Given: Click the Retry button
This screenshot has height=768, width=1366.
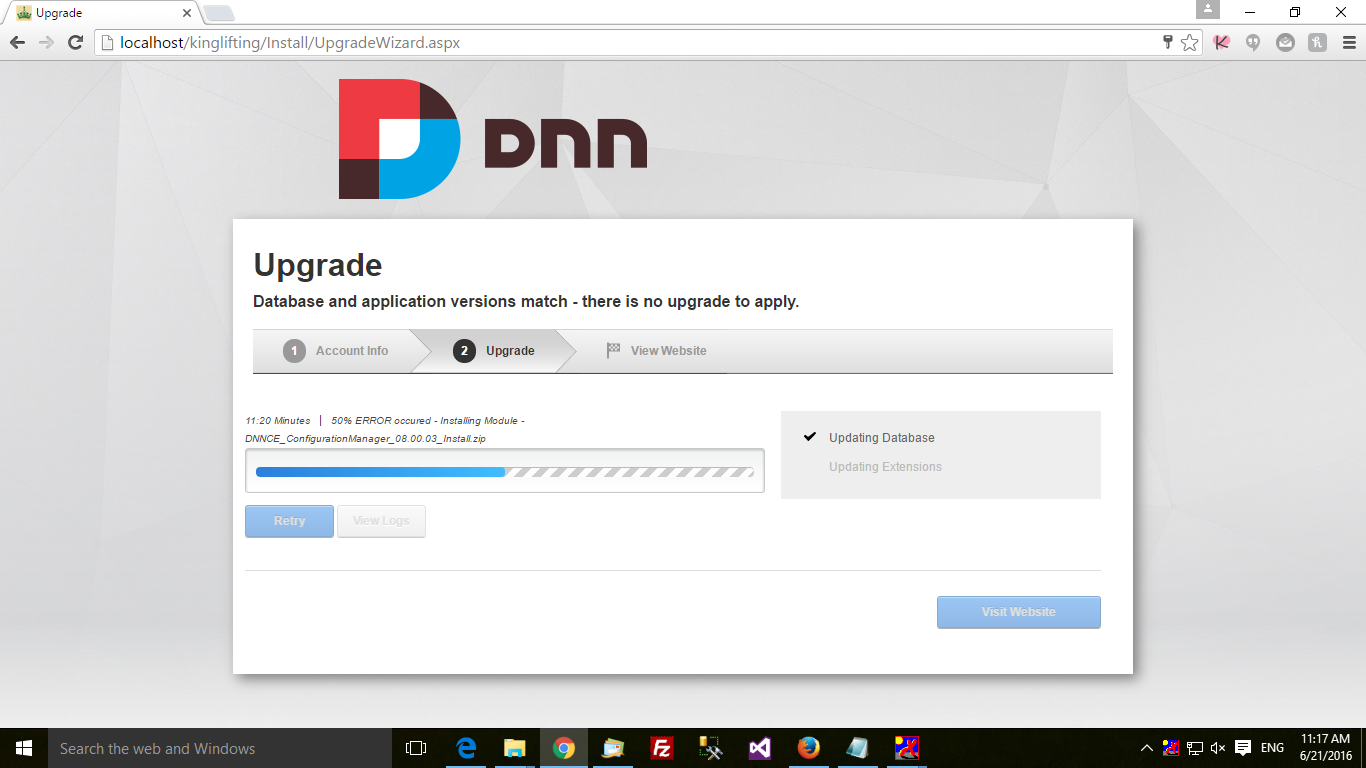Looking at the screenshot, I should coord(289,521).
